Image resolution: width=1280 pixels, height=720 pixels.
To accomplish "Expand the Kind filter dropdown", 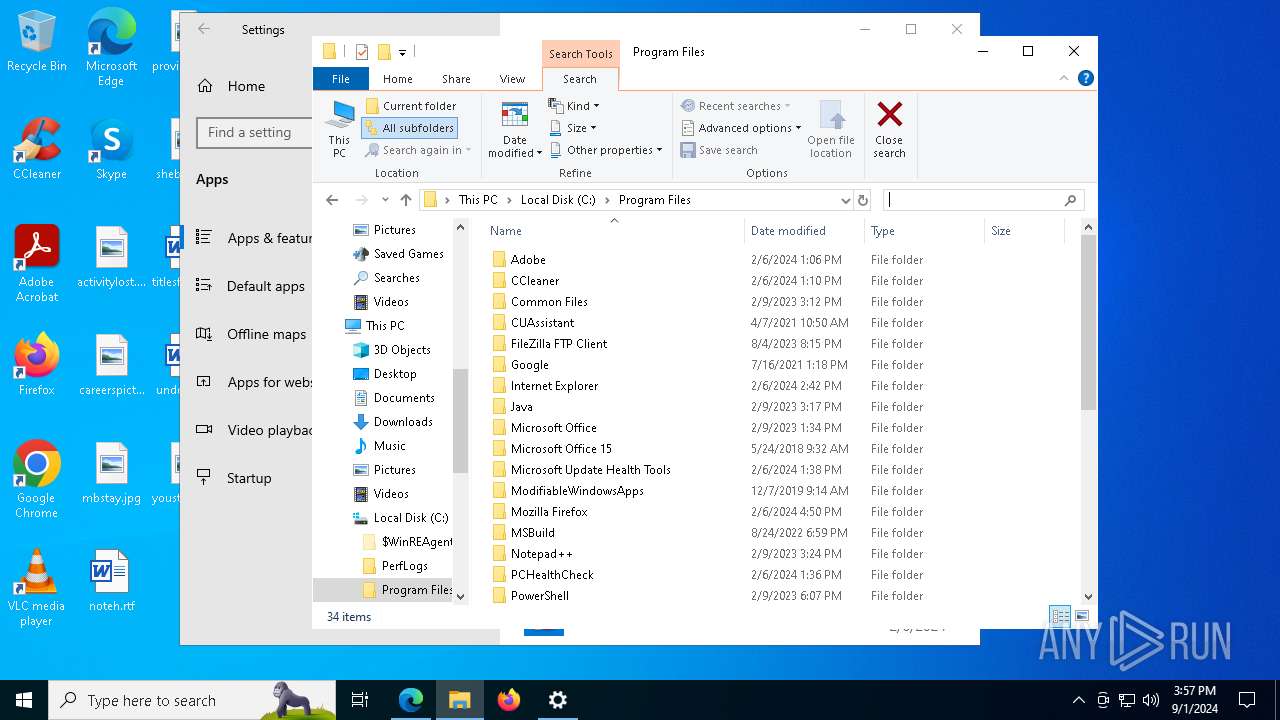I will [x=574, y=106].
